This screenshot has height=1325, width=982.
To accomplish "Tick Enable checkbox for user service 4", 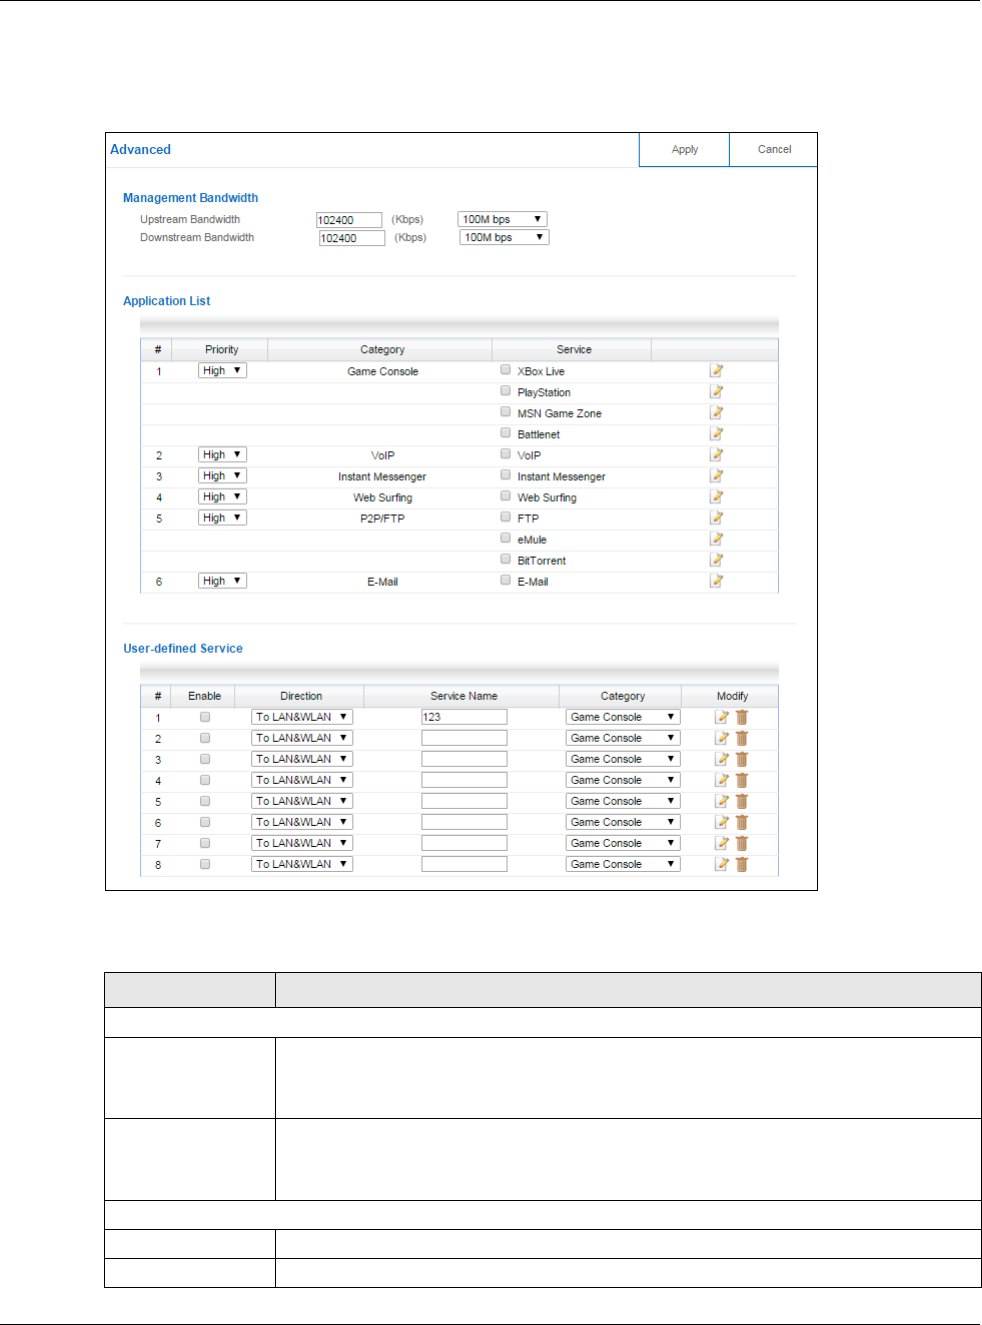I will point(205,780).
